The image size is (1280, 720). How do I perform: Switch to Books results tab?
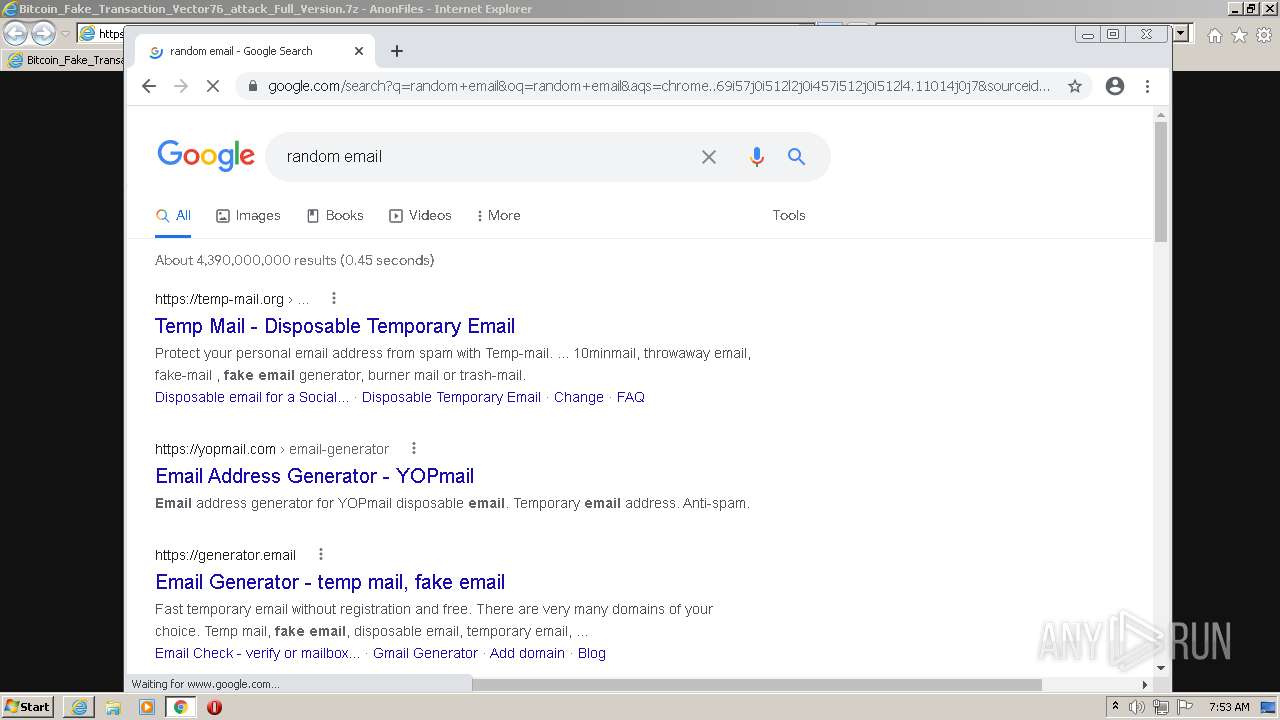click(x=335, y=215)
